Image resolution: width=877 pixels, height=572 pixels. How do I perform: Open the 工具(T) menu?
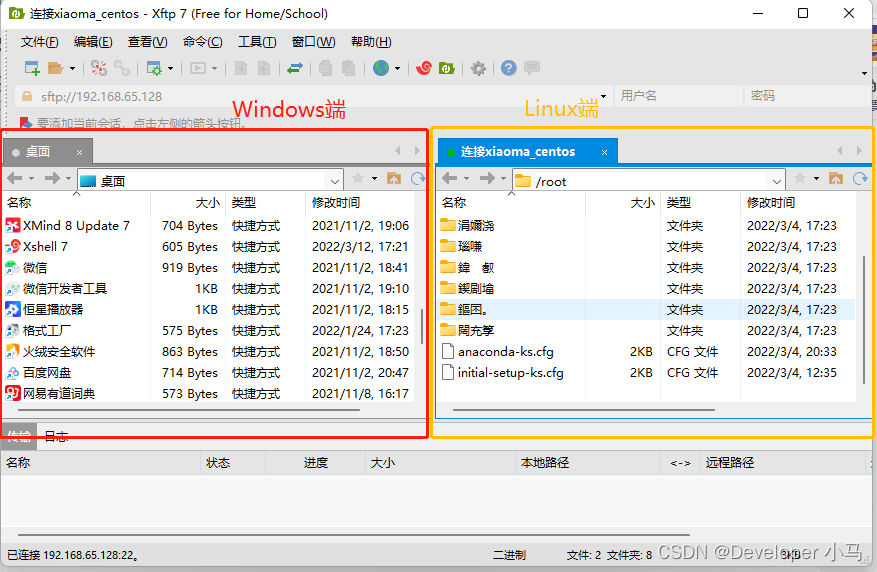(257, 42)
